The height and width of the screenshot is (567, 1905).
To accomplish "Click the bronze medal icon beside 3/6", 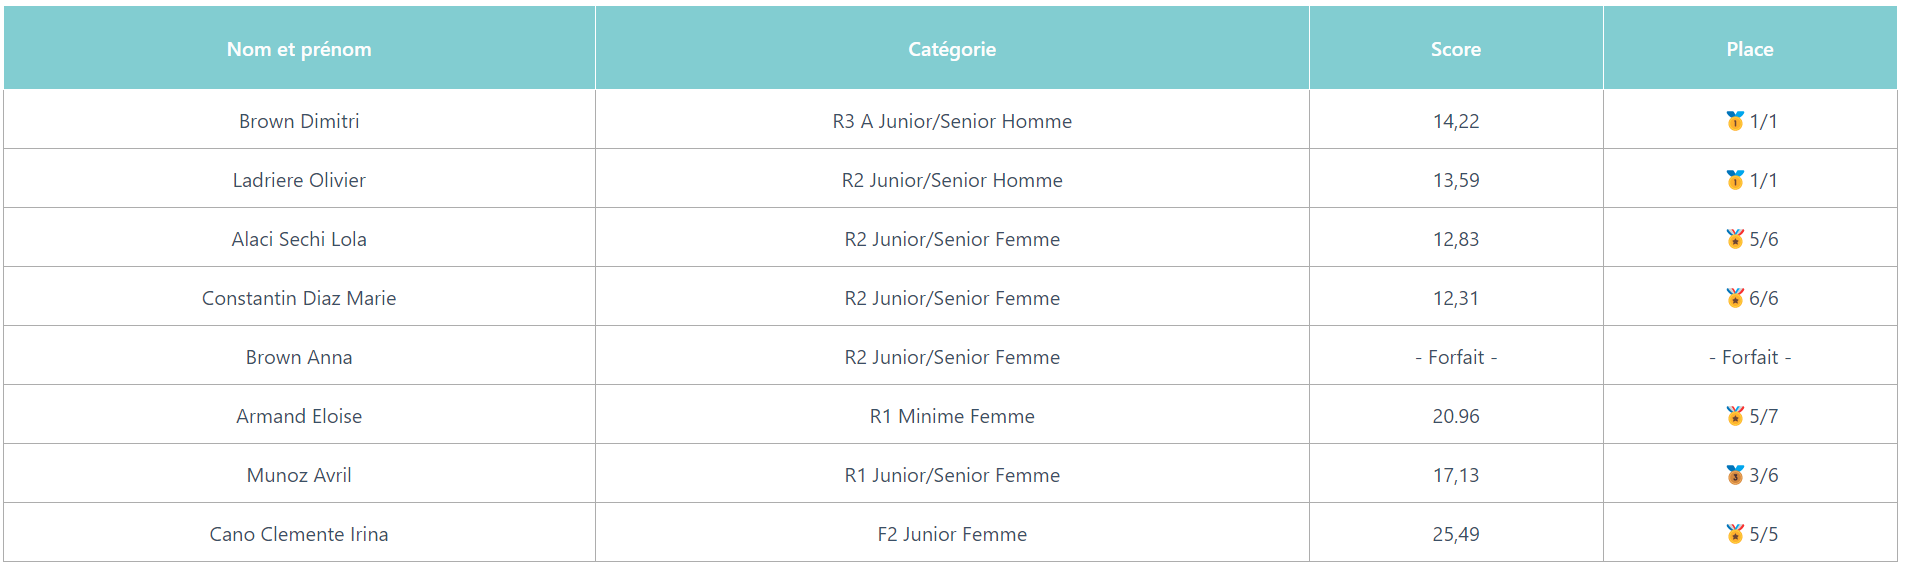I will point(1735,475).
